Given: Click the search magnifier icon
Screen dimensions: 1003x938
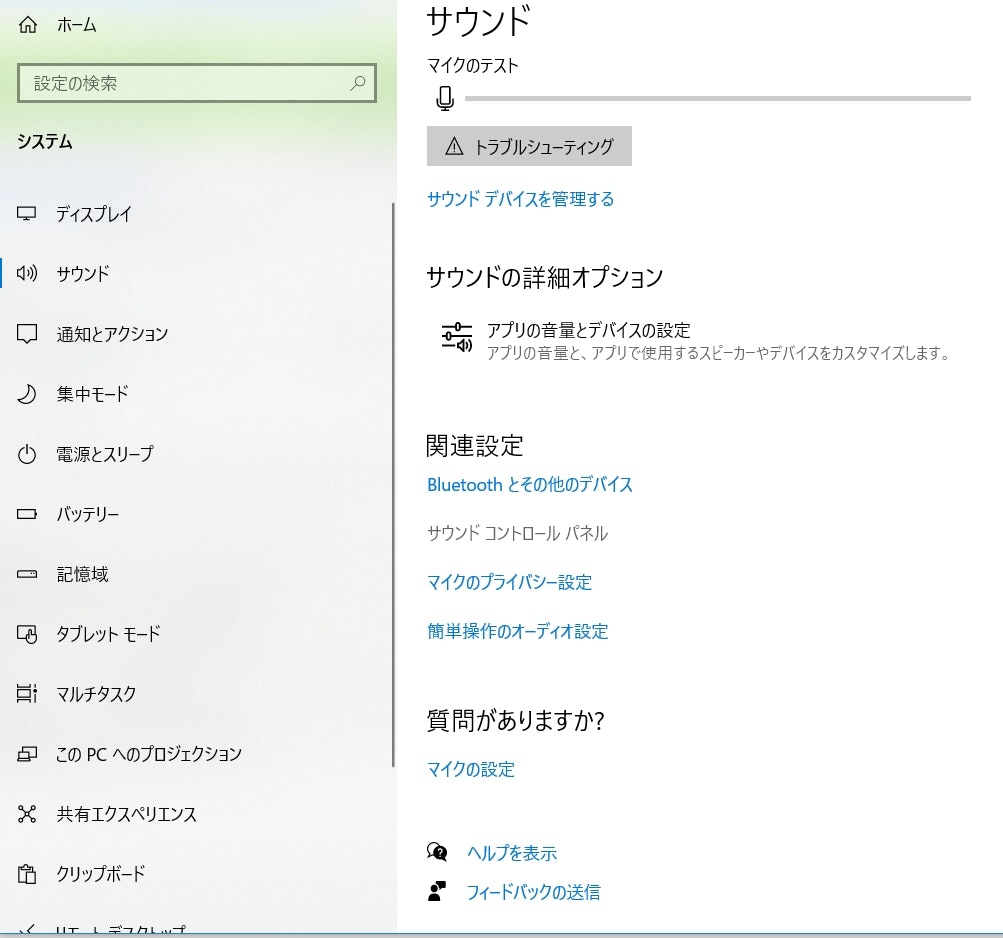Looking at the screenshot, I should (358, 83).
